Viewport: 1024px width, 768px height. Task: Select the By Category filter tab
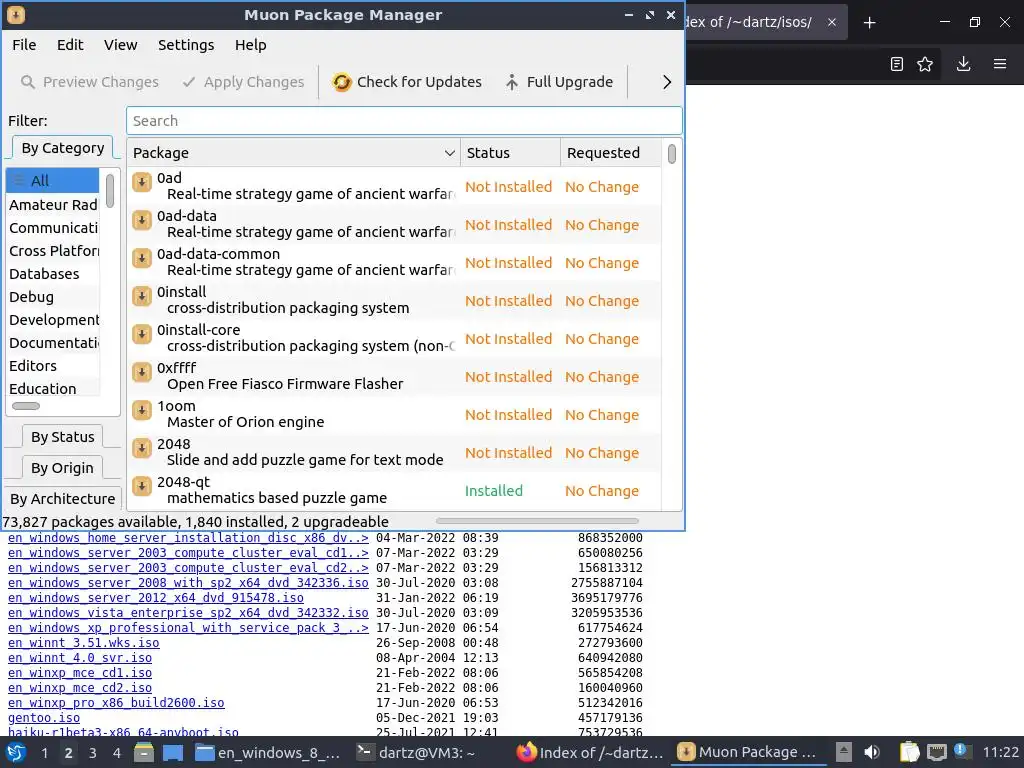63,148
